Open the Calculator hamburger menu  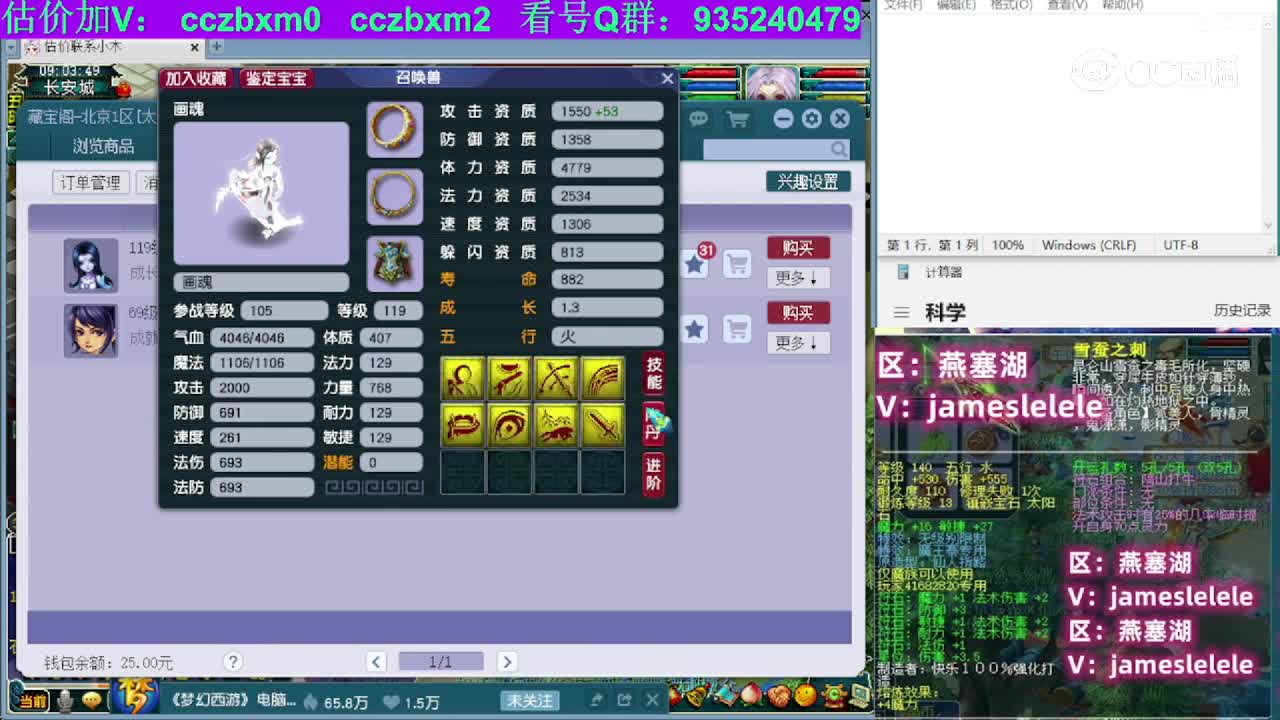(x=901, y=313)
